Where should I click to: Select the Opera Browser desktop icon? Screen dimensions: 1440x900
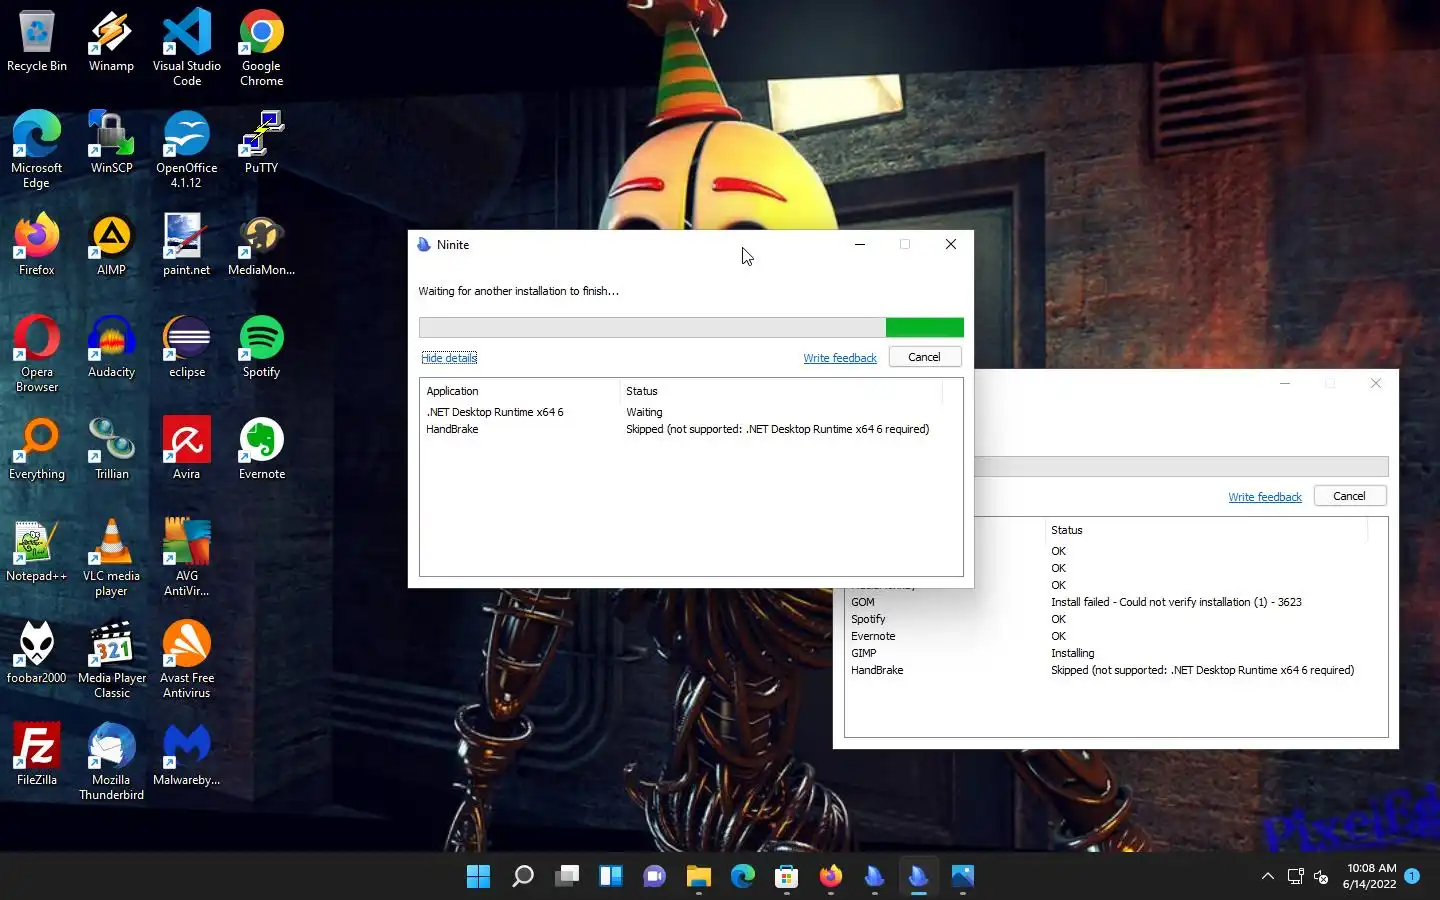tap(37, 353)
